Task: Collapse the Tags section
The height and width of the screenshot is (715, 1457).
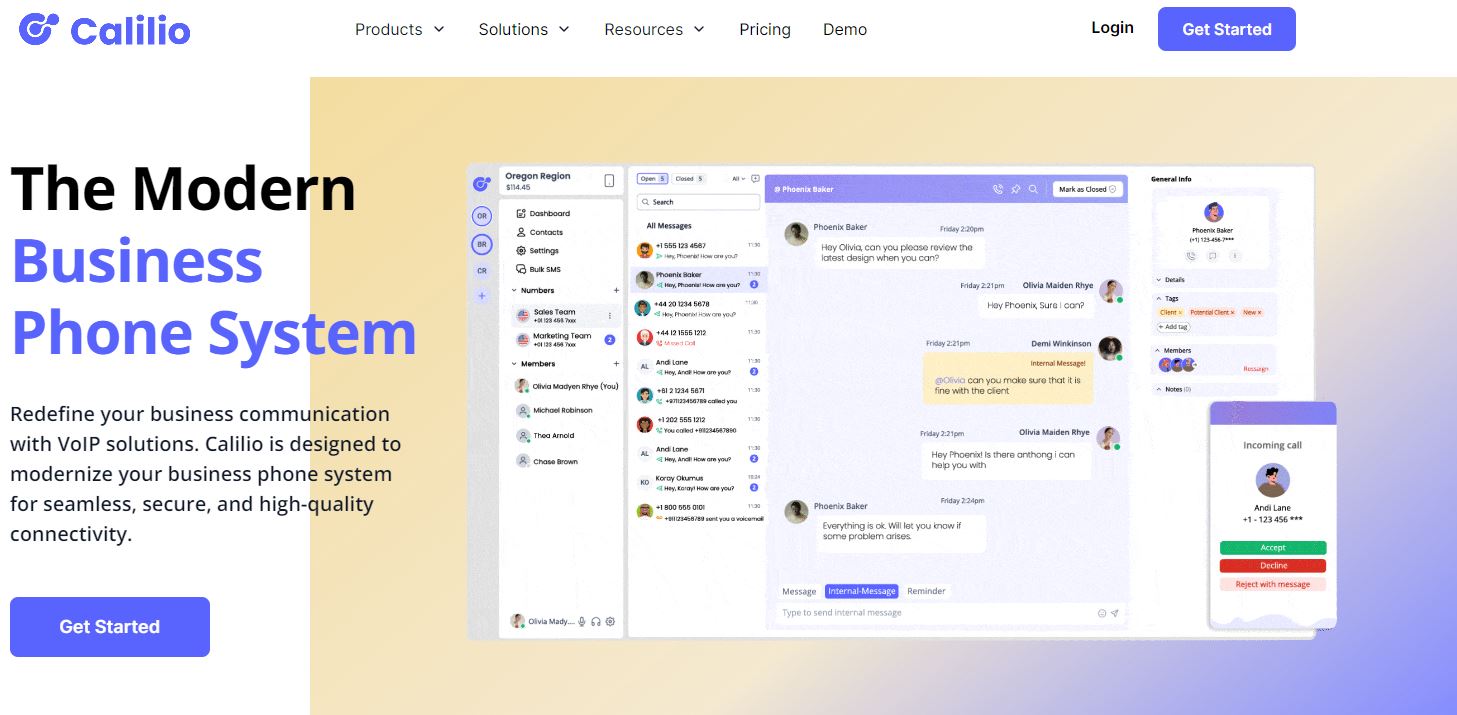Action: coord(1166,298)
